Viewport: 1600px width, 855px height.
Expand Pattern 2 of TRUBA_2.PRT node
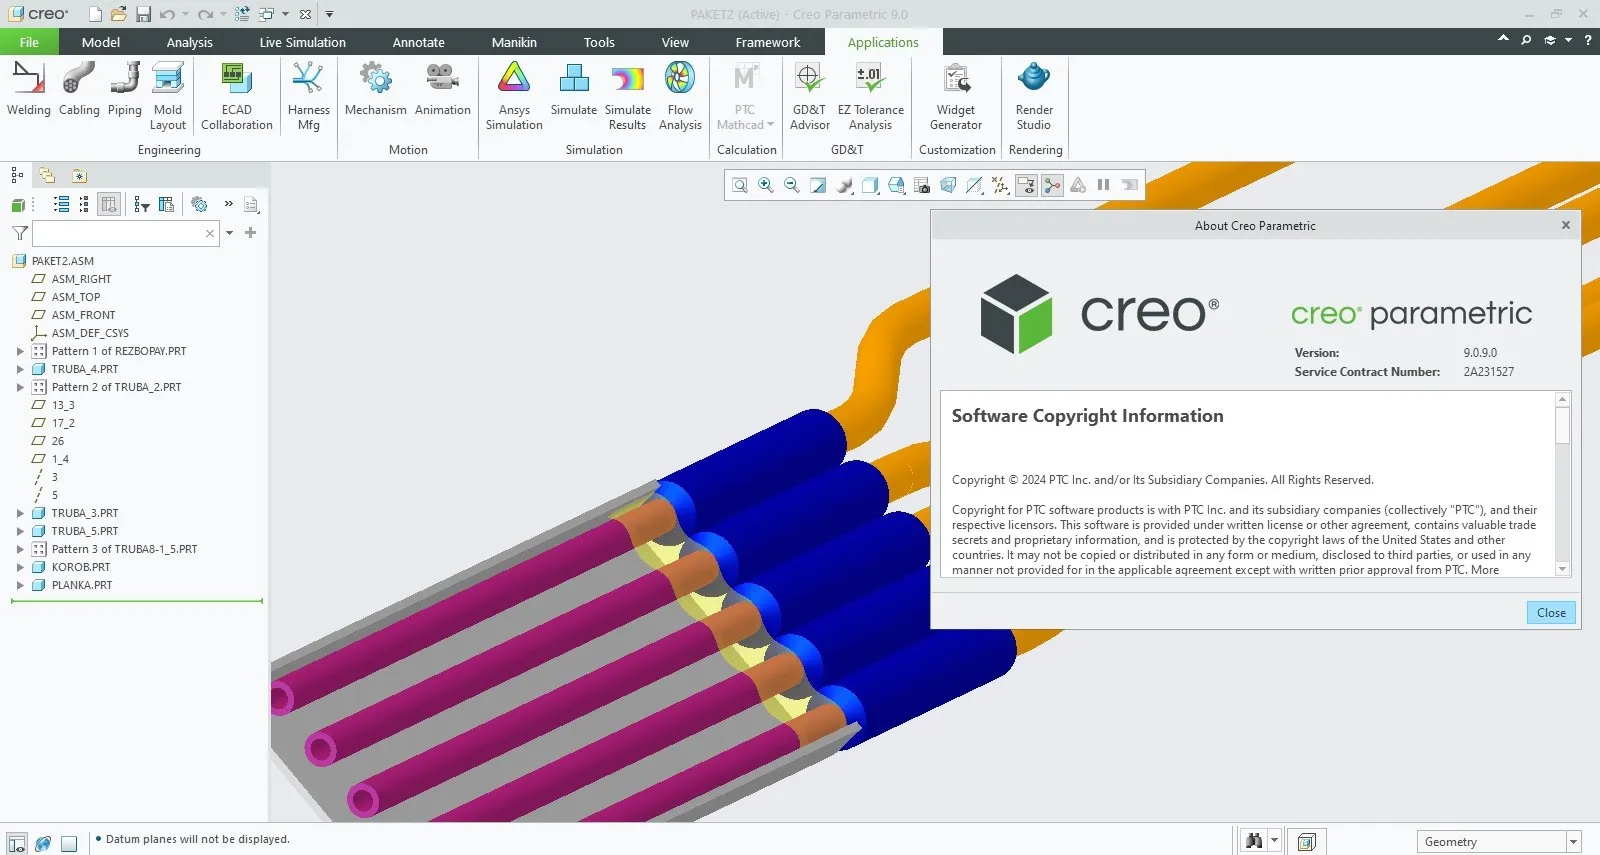point(20,387)
